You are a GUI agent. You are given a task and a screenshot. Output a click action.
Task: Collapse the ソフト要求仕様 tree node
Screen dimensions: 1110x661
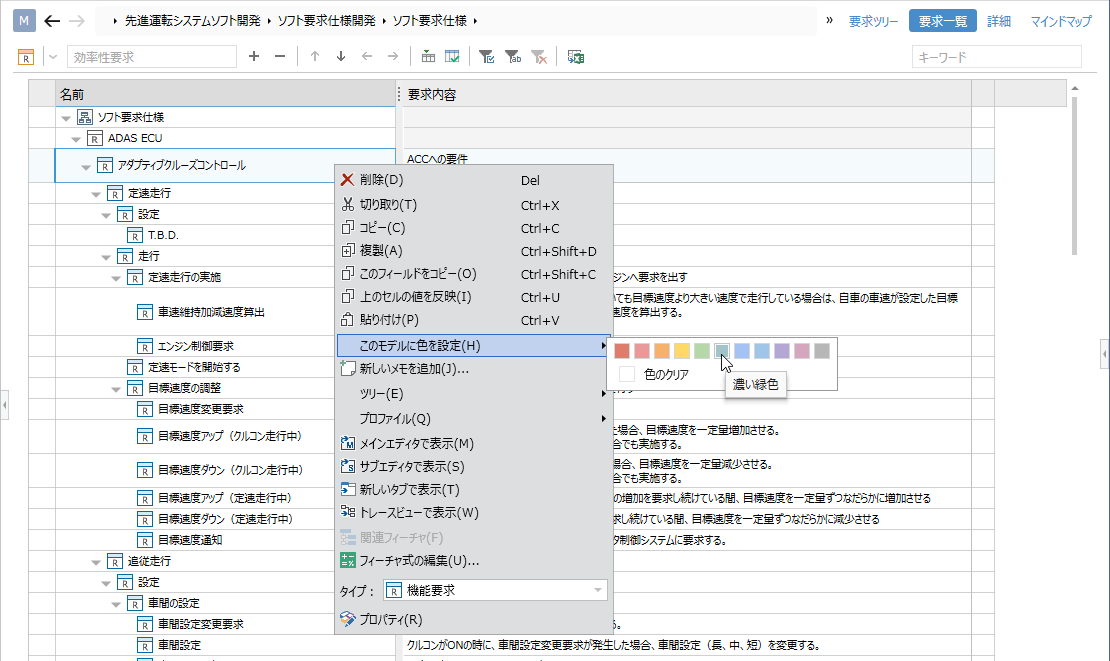[66, 118]
